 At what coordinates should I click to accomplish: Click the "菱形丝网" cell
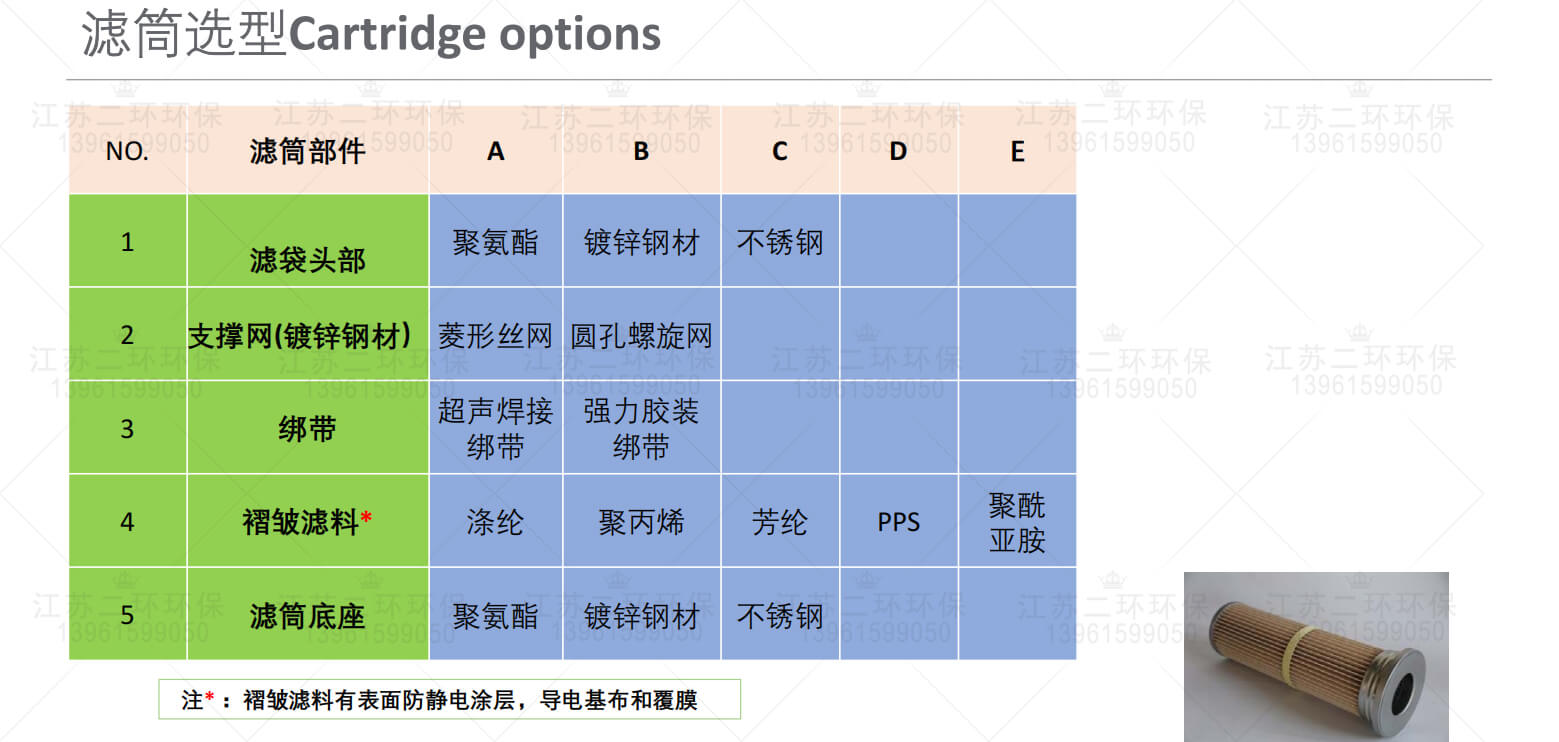pyautogui.click(x=495, y=336)
